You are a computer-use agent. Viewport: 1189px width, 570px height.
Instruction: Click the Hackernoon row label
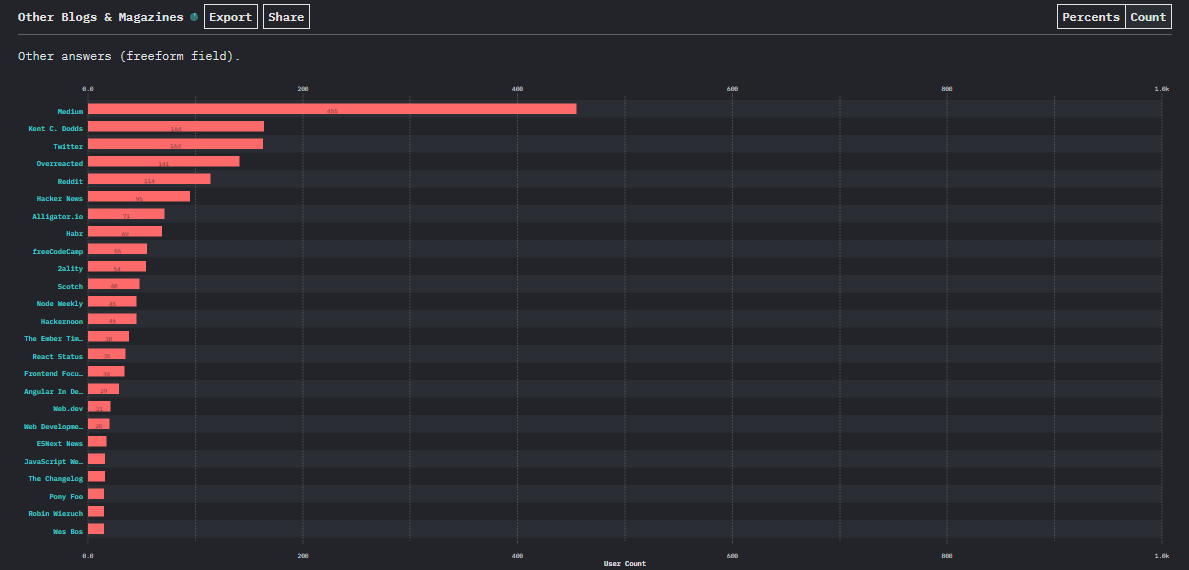tap(62, 321)
